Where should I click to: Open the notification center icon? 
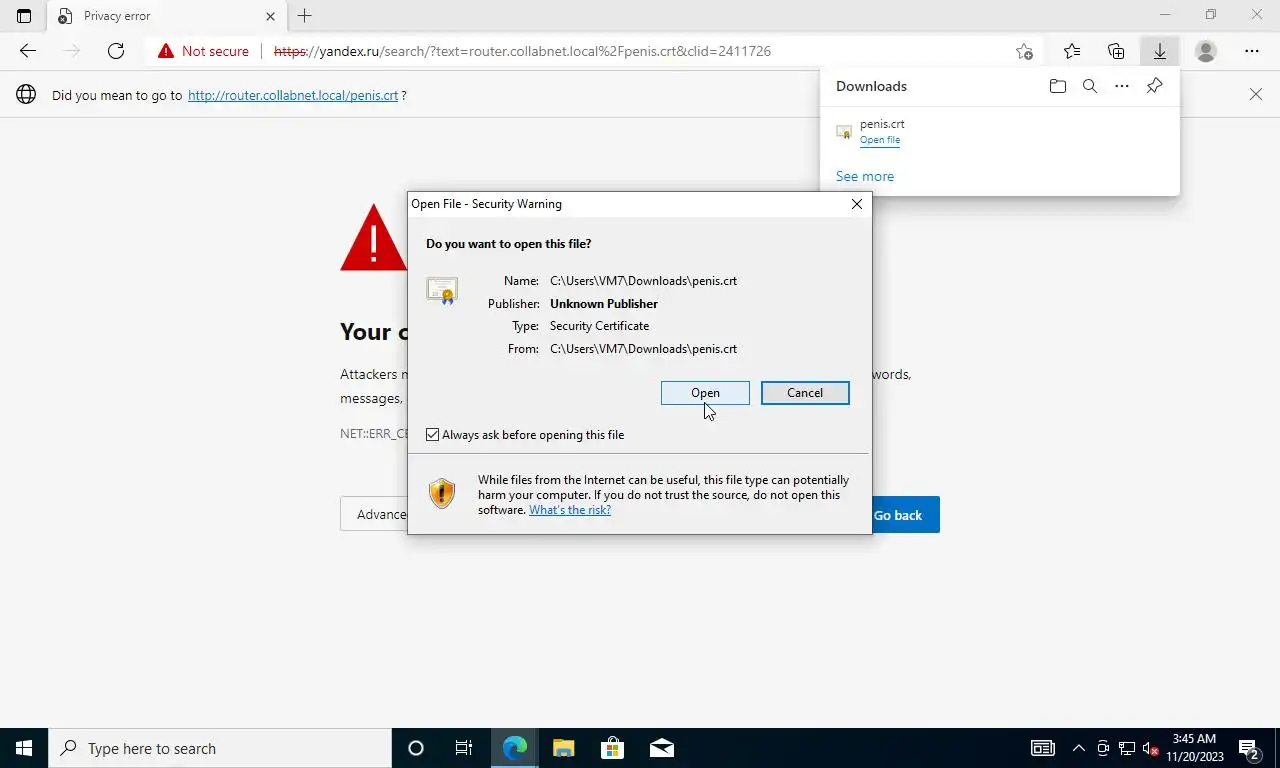click(1249, 748)
